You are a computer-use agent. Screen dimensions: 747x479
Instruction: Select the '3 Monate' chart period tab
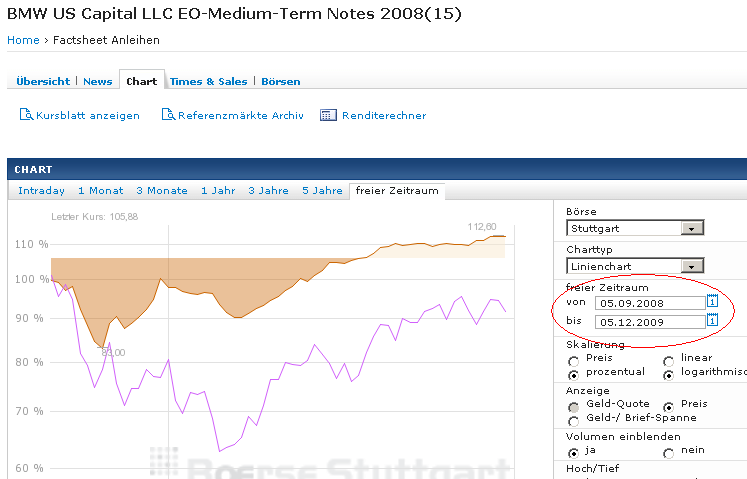162,190
